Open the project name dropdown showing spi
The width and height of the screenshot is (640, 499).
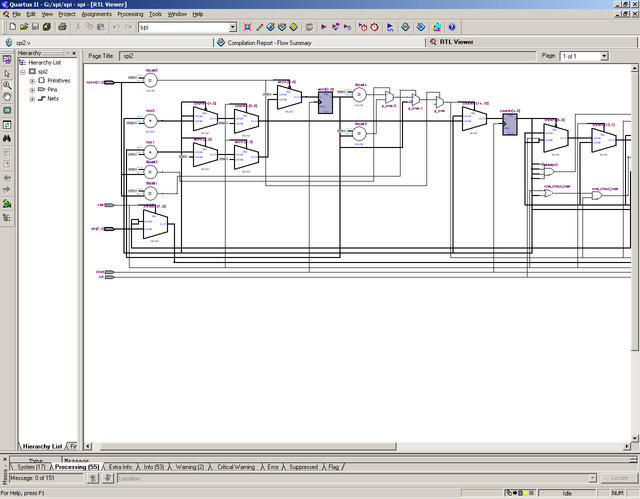click(232, 27)
